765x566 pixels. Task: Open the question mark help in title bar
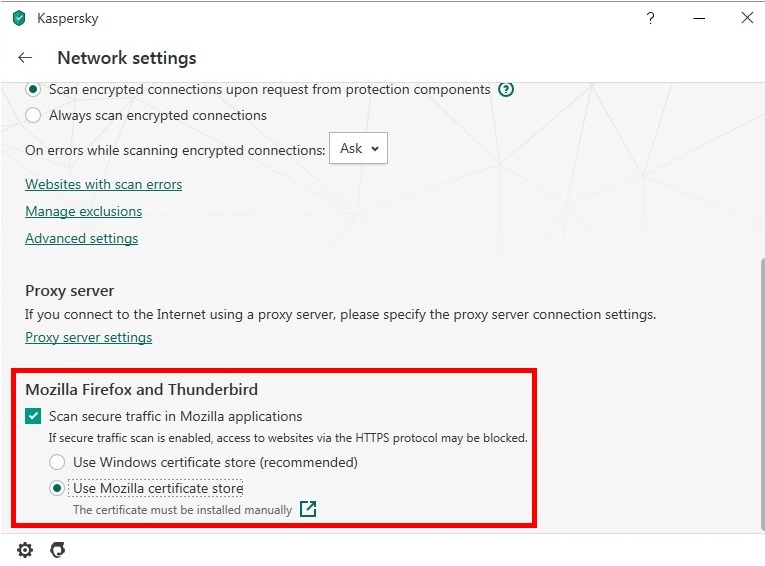pos(651,18)
